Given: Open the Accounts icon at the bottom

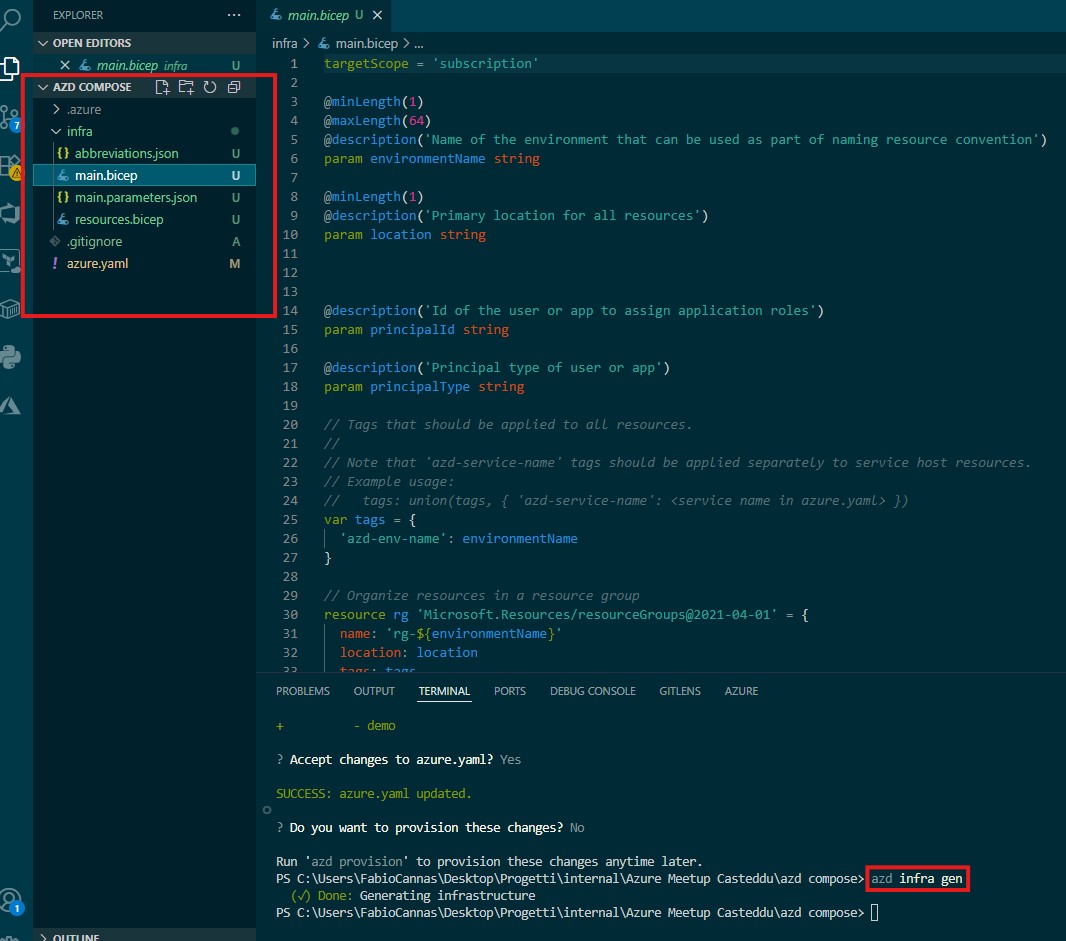Looking at the screenshot, I should [13, 899].
